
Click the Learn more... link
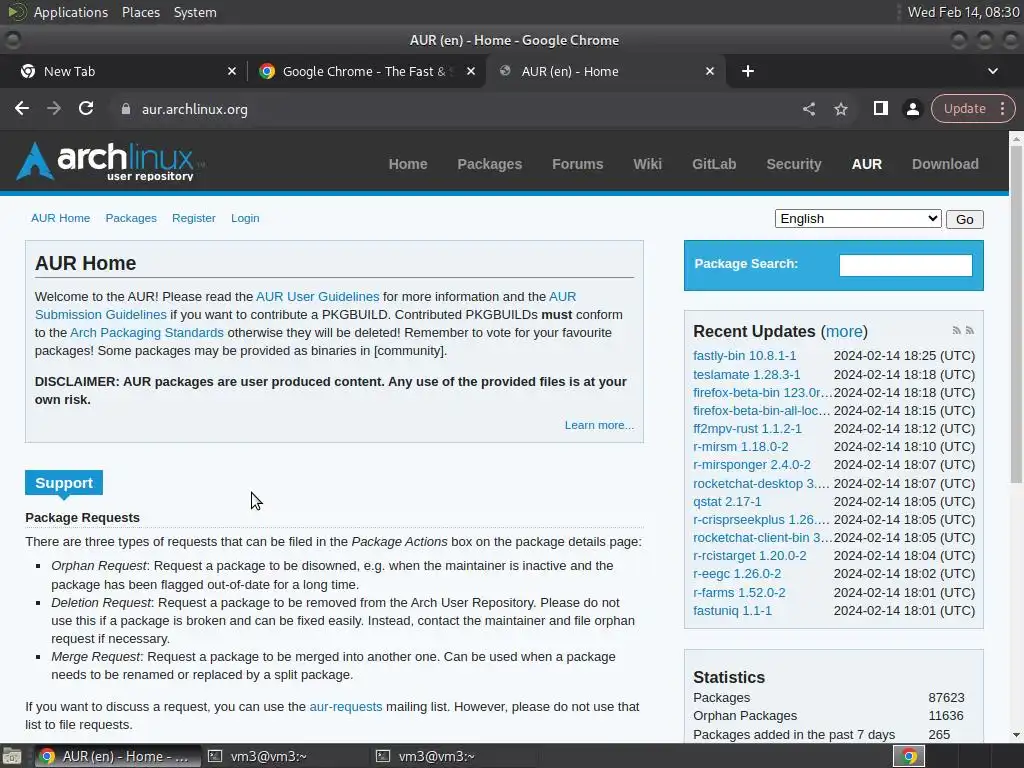[599, 425]
